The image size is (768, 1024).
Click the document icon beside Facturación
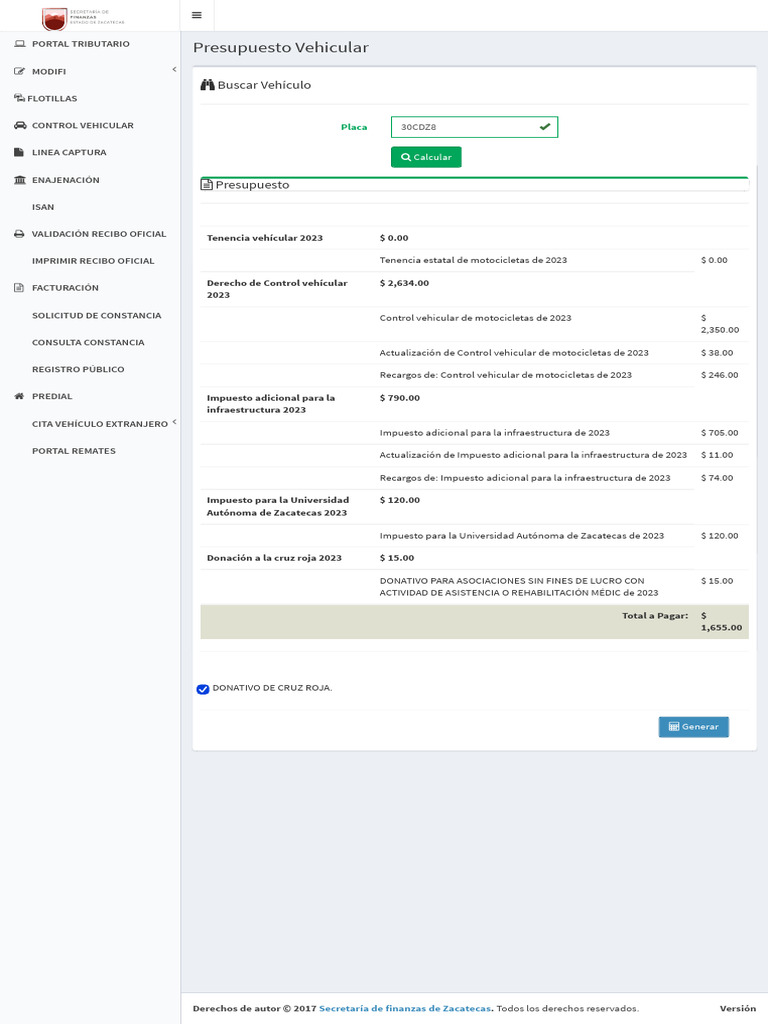pyautogui.click(x=19, y=287)
